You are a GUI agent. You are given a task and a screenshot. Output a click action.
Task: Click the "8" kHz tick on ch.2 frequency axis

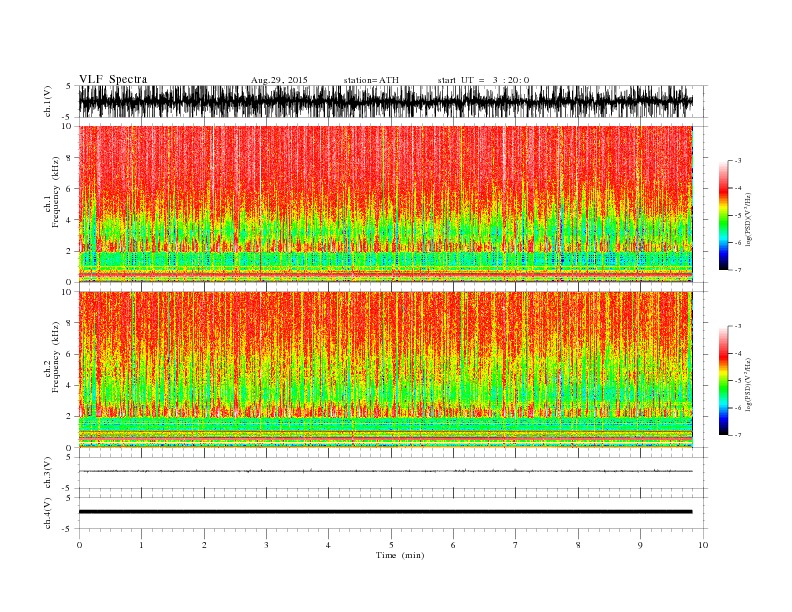click(69, 323)
